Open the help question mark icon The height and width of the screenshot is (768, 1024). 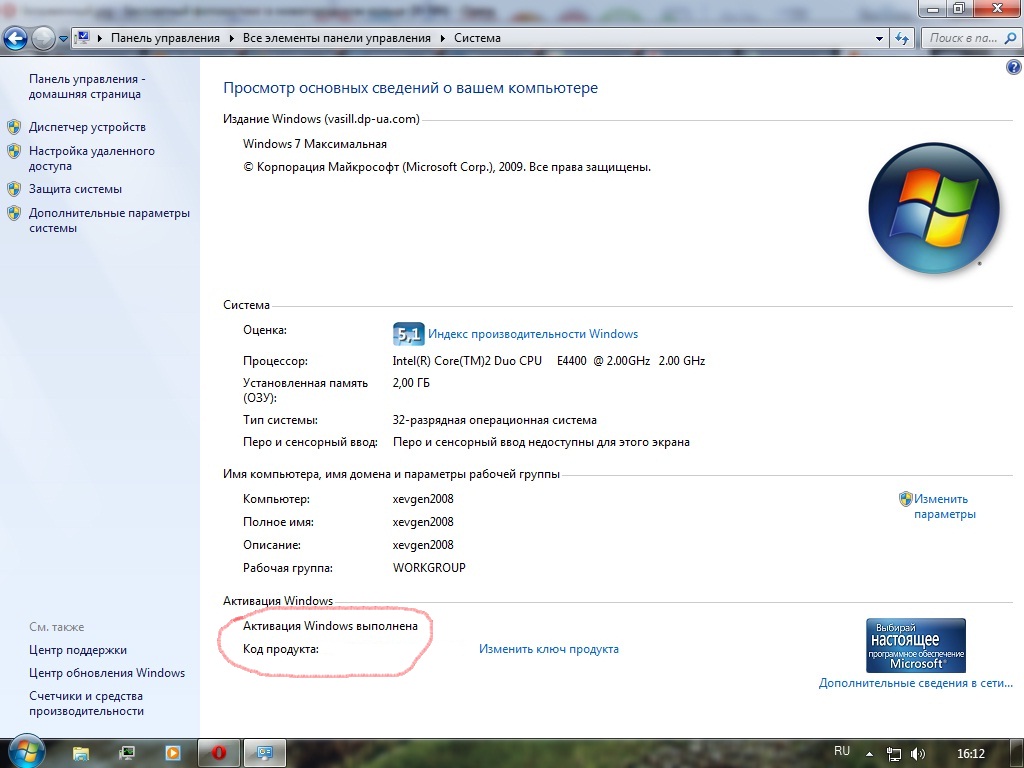click(1012, 67)
